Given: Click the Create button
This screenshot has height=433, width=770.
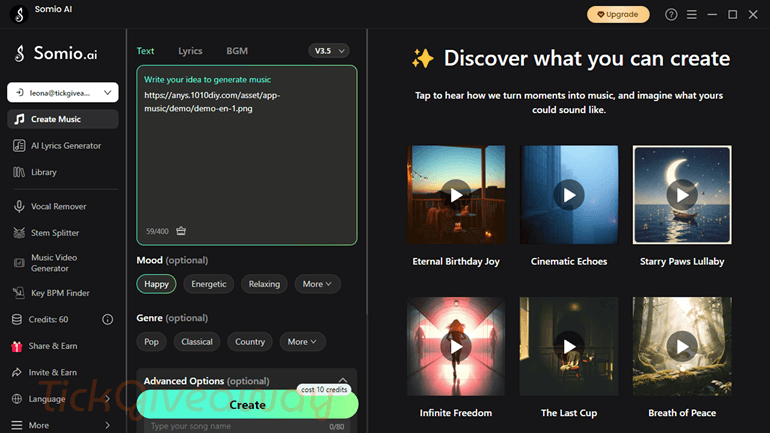Looking at the screenshot, I should click(248, 405).
